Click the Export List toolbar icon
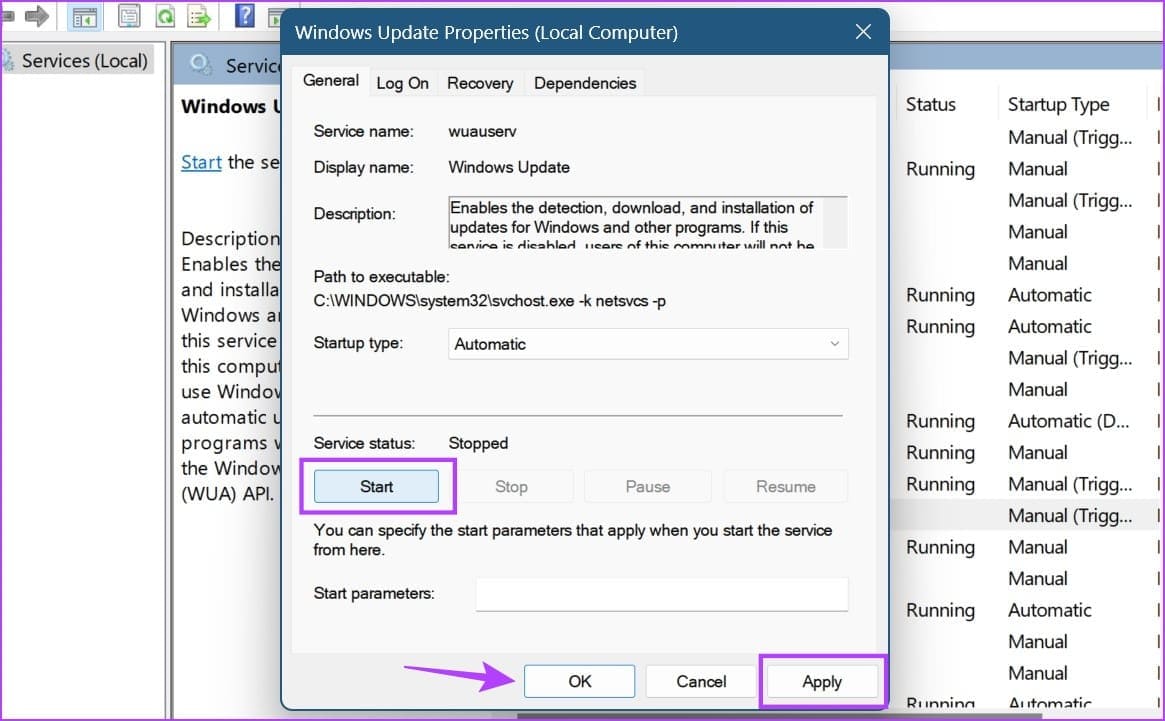The image size is (1165, 721). coord(198,16)
